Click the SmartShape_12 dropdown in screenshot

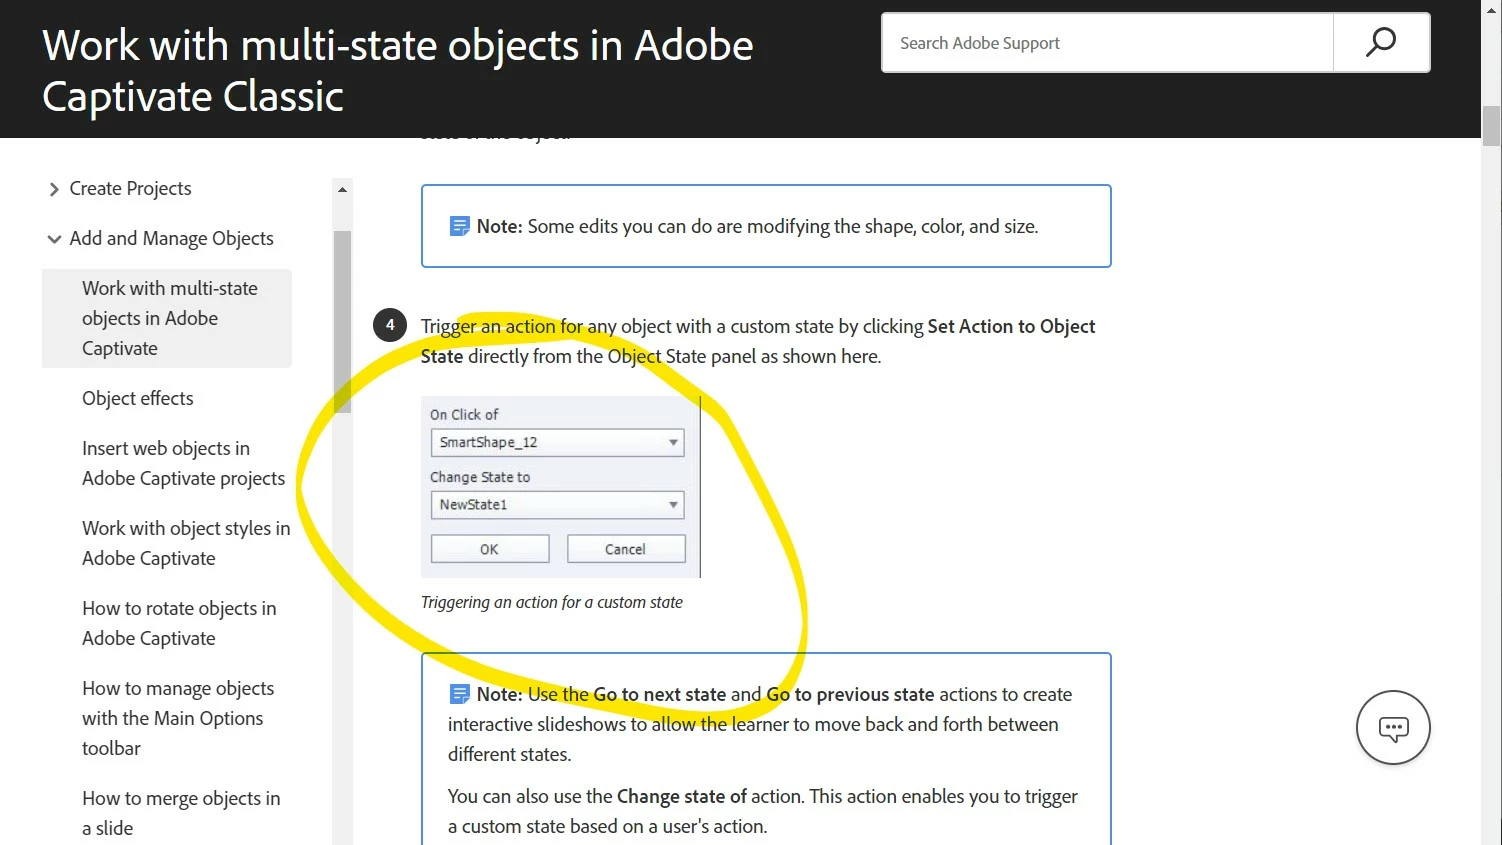[x=557, y=442]
